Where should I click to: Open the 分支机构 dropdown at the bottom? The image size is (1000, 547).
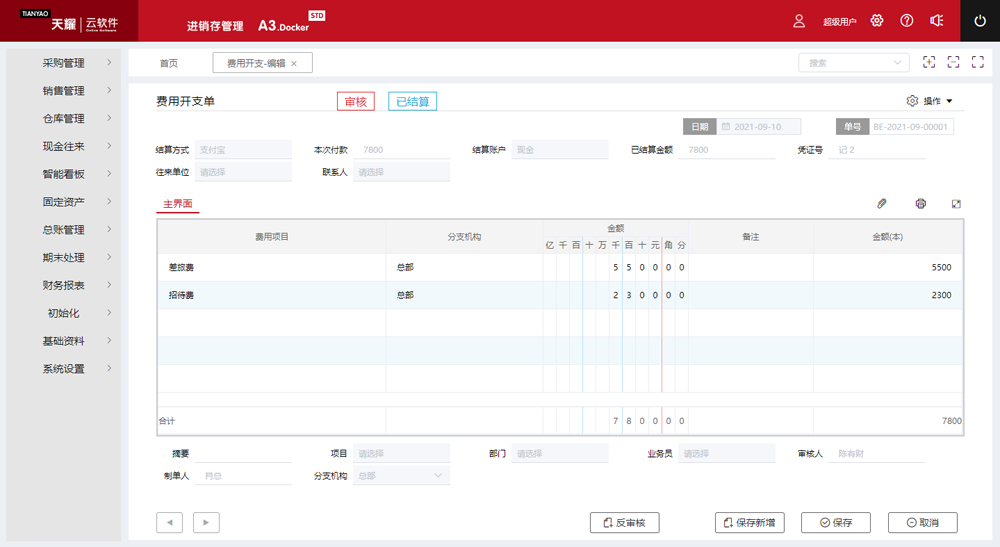pyautogui.click(x=401, y=476)
